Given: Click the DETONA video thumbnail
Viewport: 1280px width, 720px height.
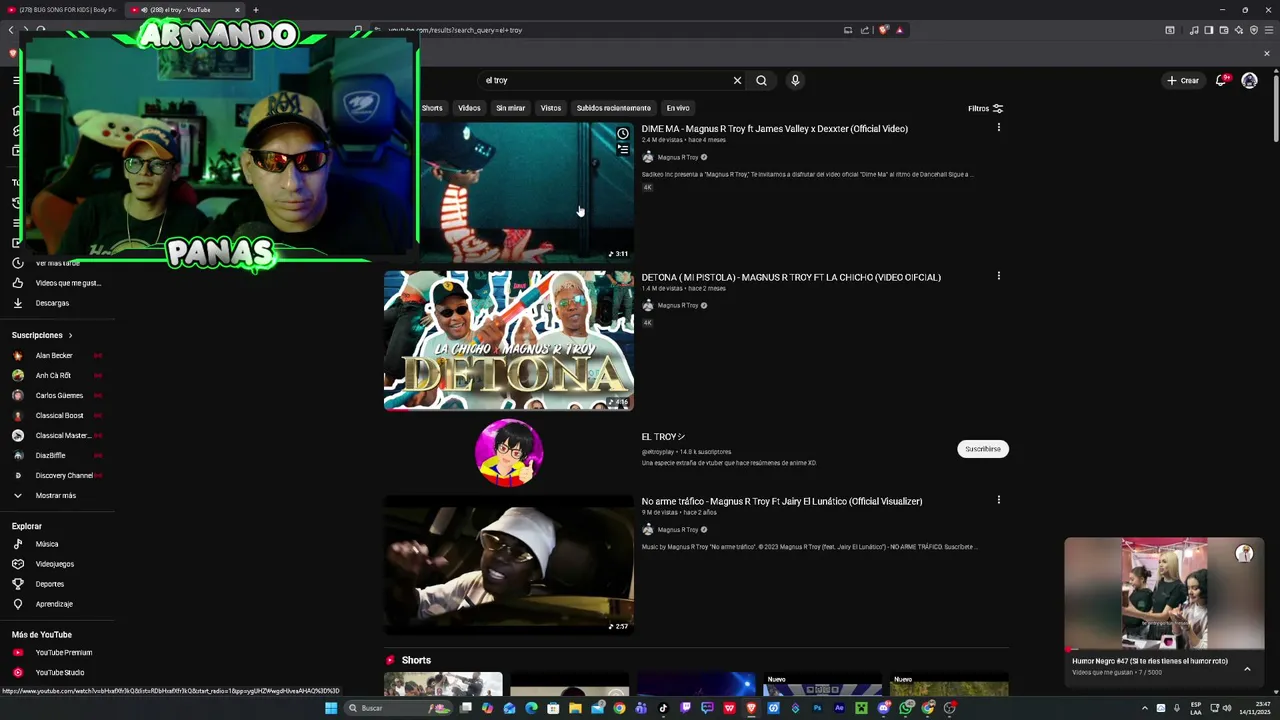Looking at the screenshot, I should click(509, 341).
